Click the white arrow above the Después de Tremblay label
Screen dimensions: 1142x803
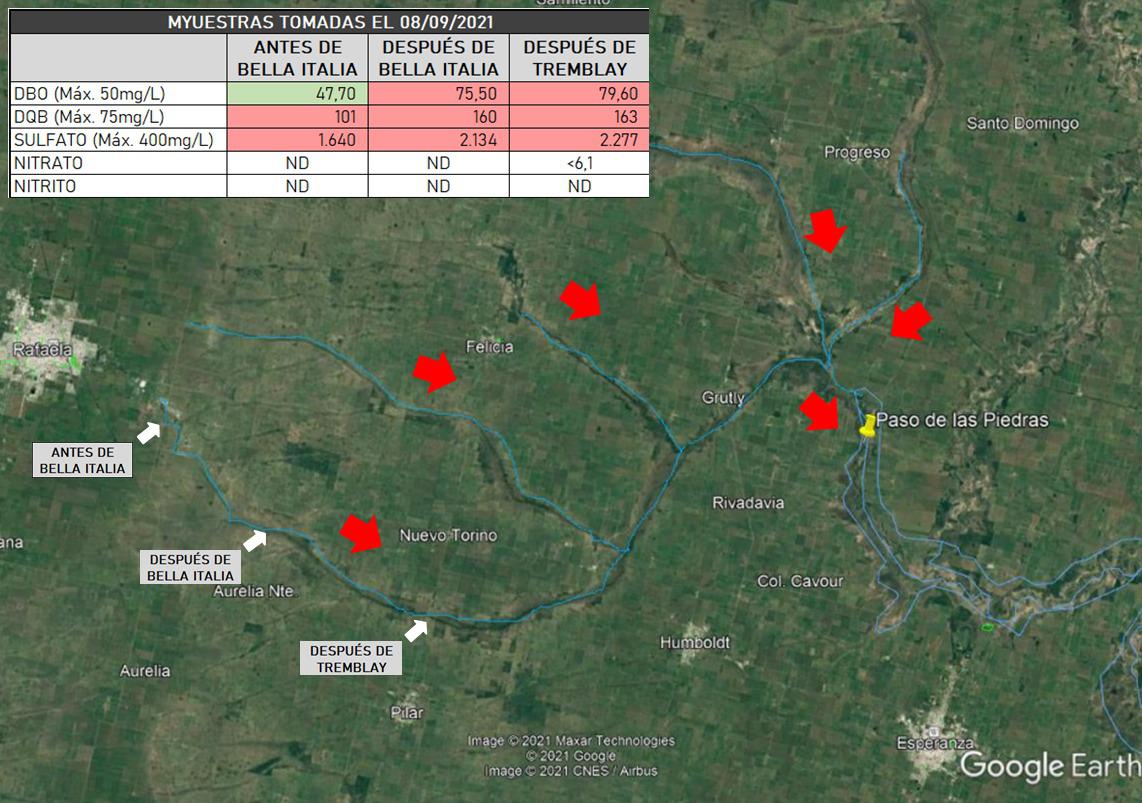tap(416, 629)
